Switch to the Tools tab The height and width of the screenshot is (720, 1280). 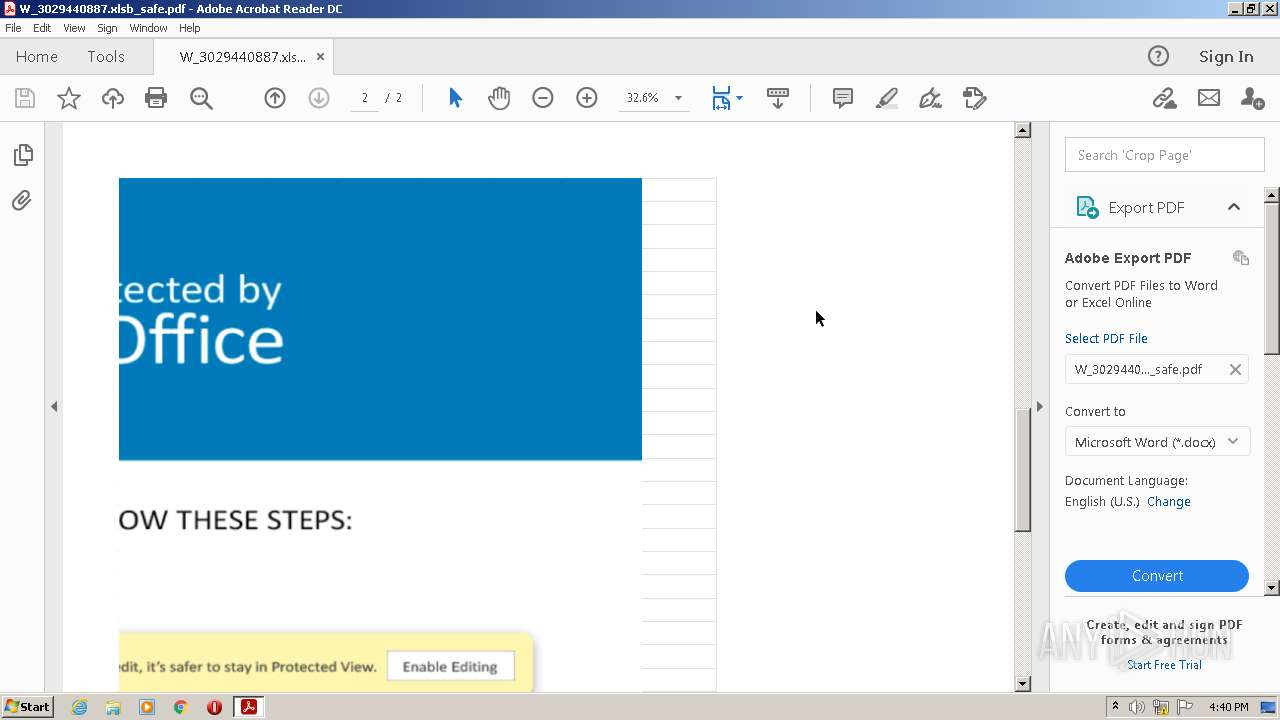[x=106, y=56]
